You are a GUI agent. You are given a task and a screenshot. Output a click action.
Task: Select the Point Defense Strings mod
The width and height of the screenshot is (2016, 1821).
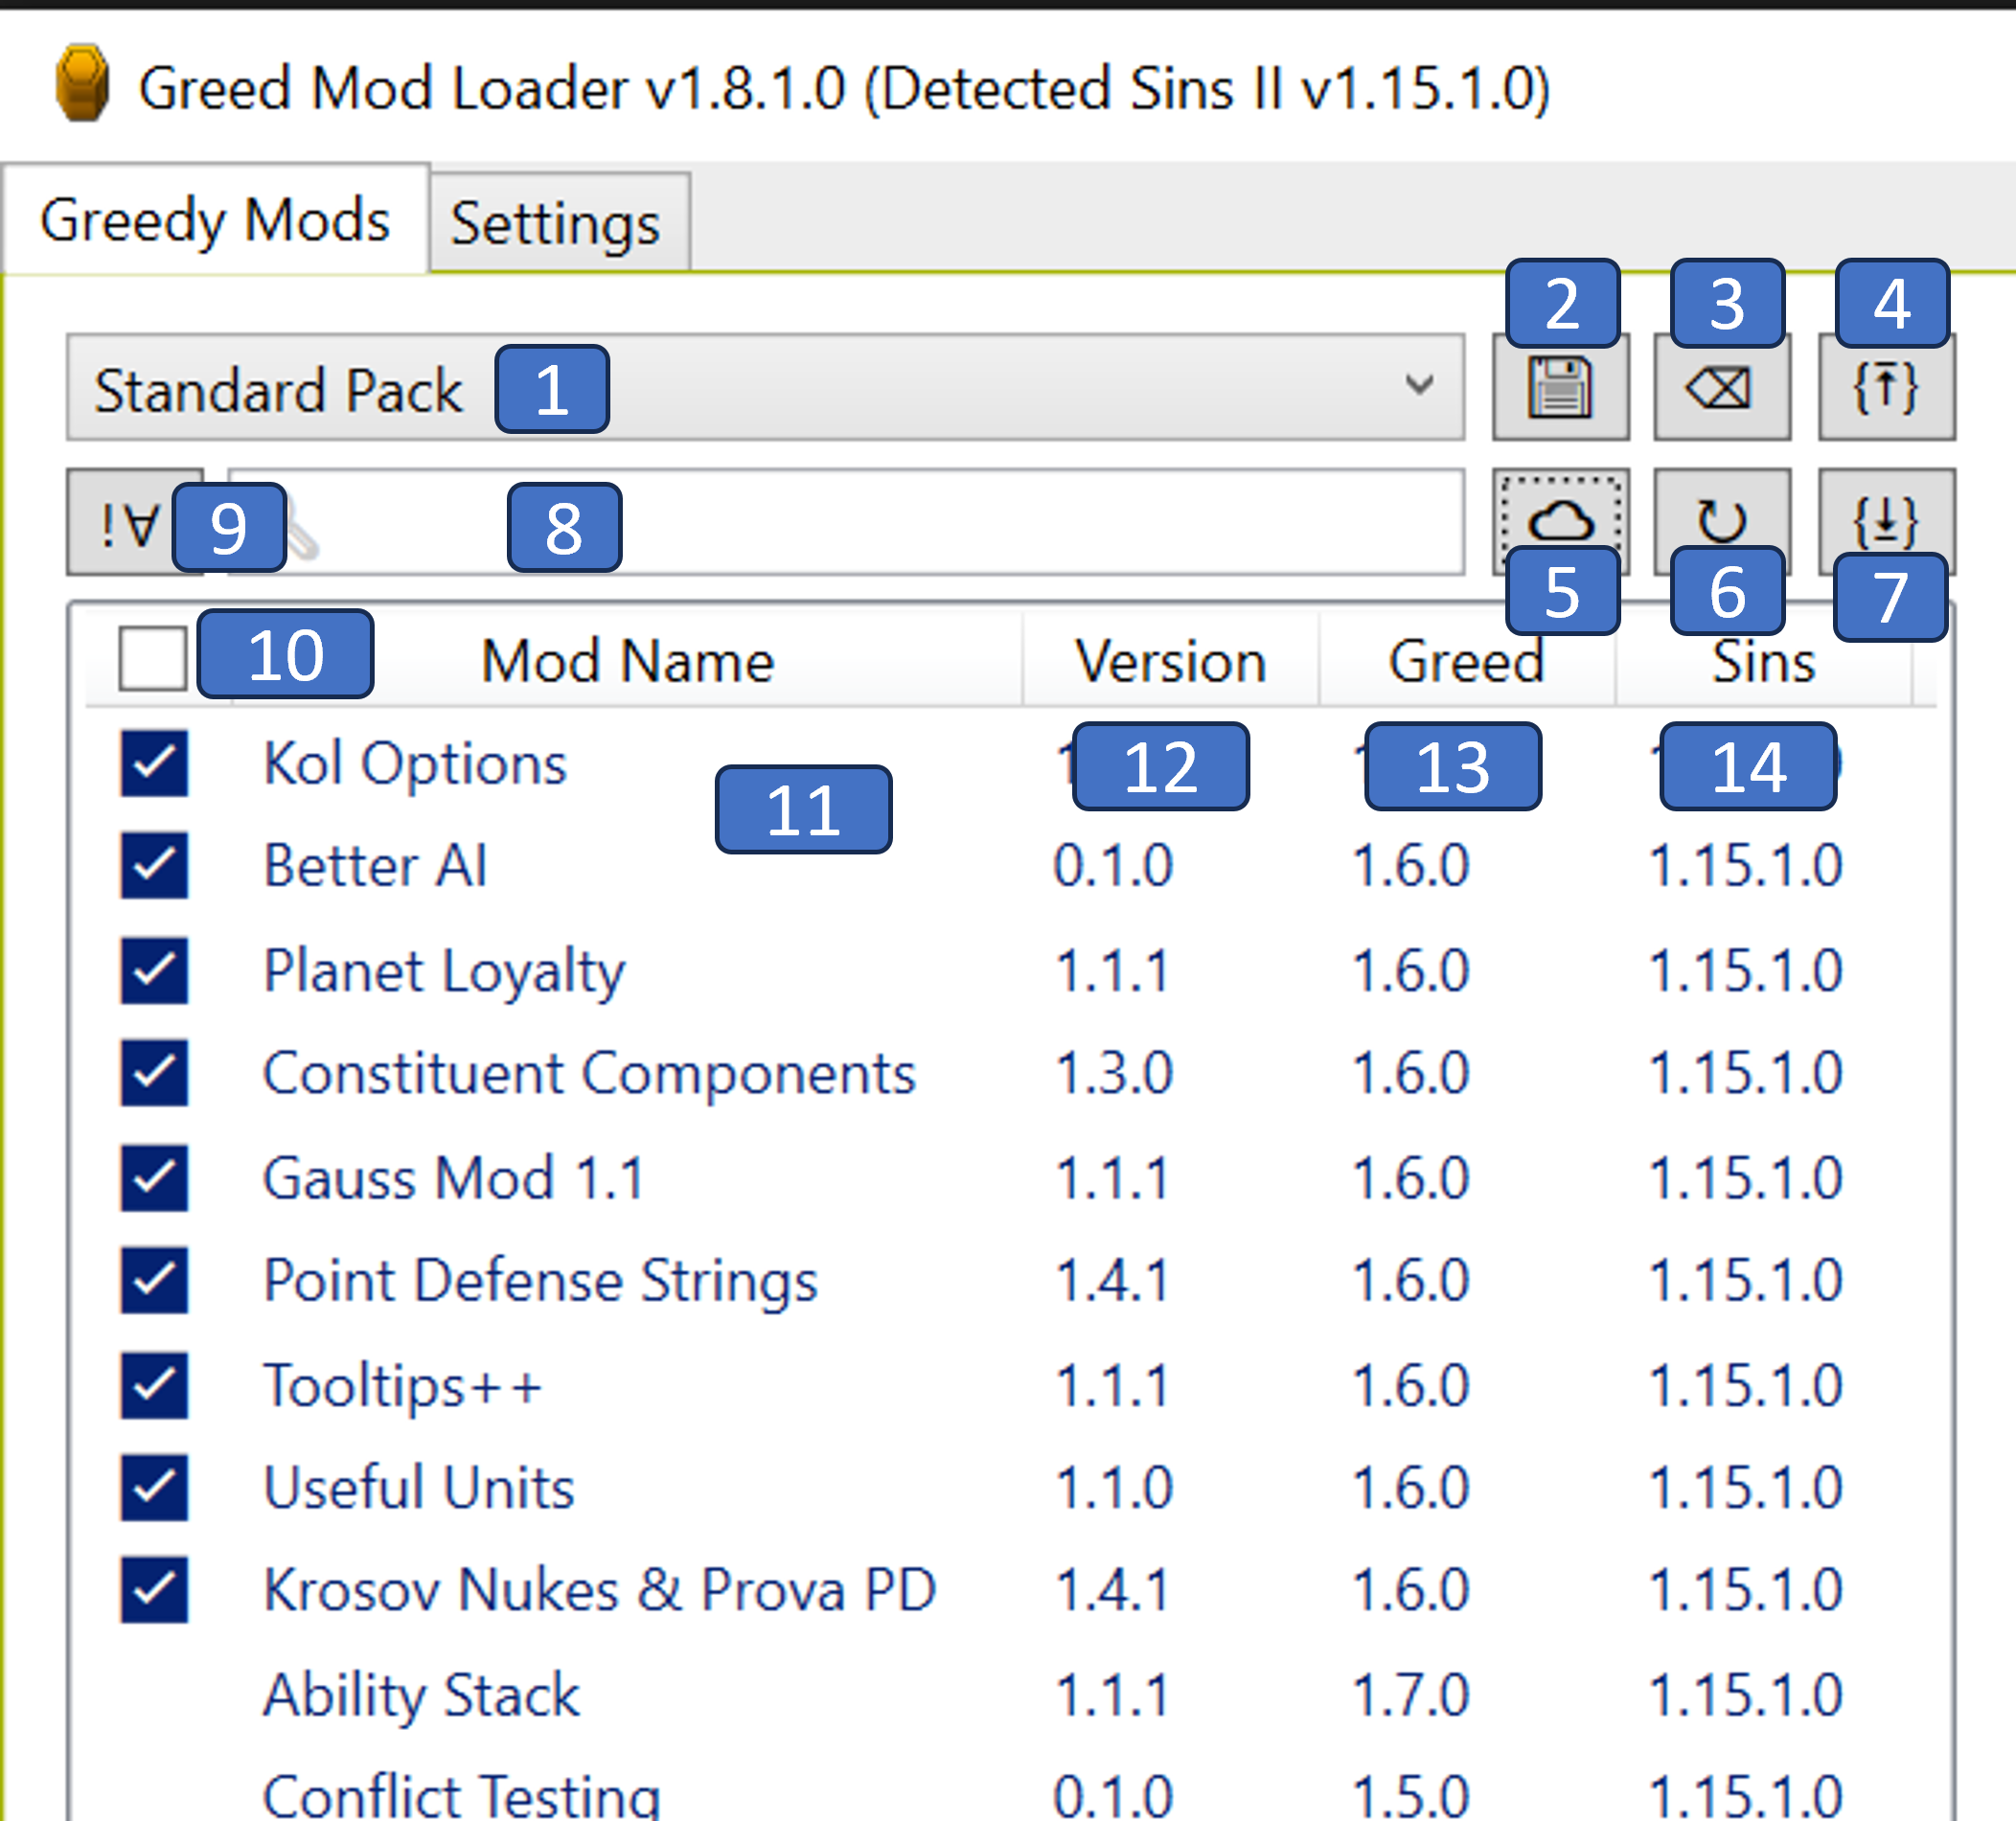coord(541,1281)
